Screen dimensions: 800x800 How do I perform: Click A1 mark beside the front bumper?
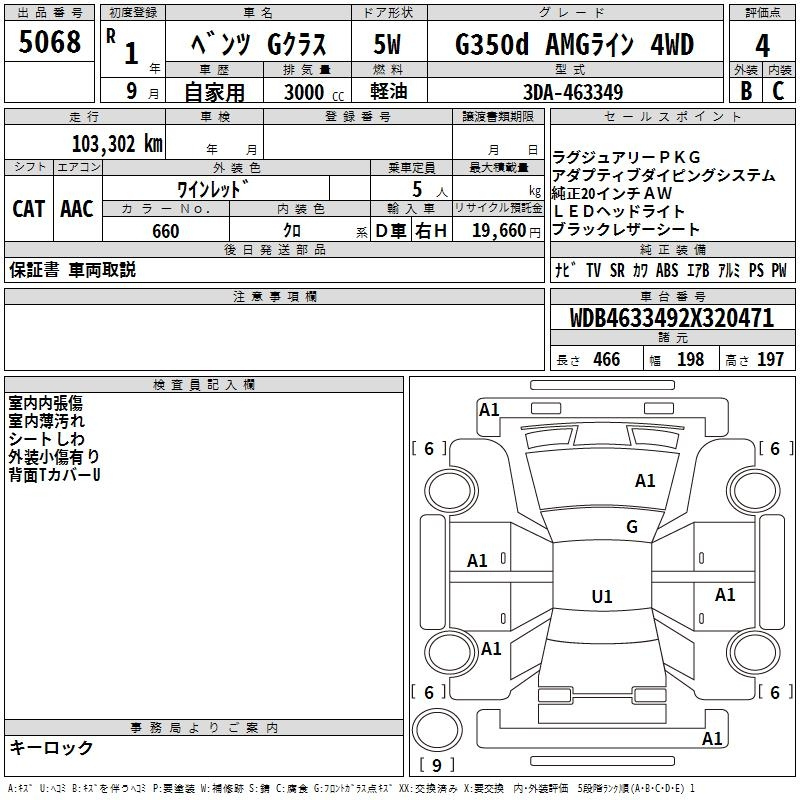[x=489, y=409]
